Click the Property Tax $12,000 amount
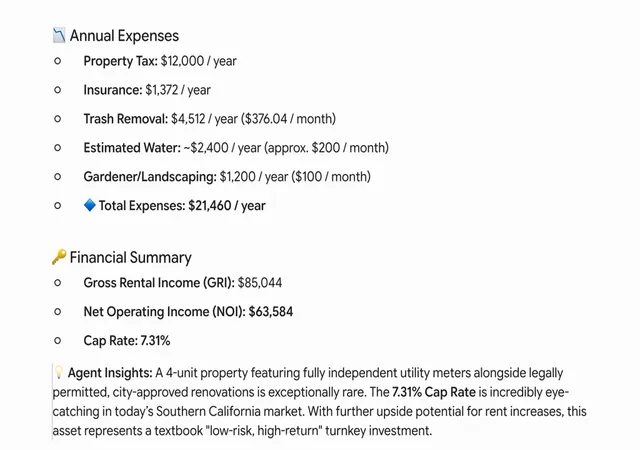This screenshot has height=450, width=640. tap(182, 61)
